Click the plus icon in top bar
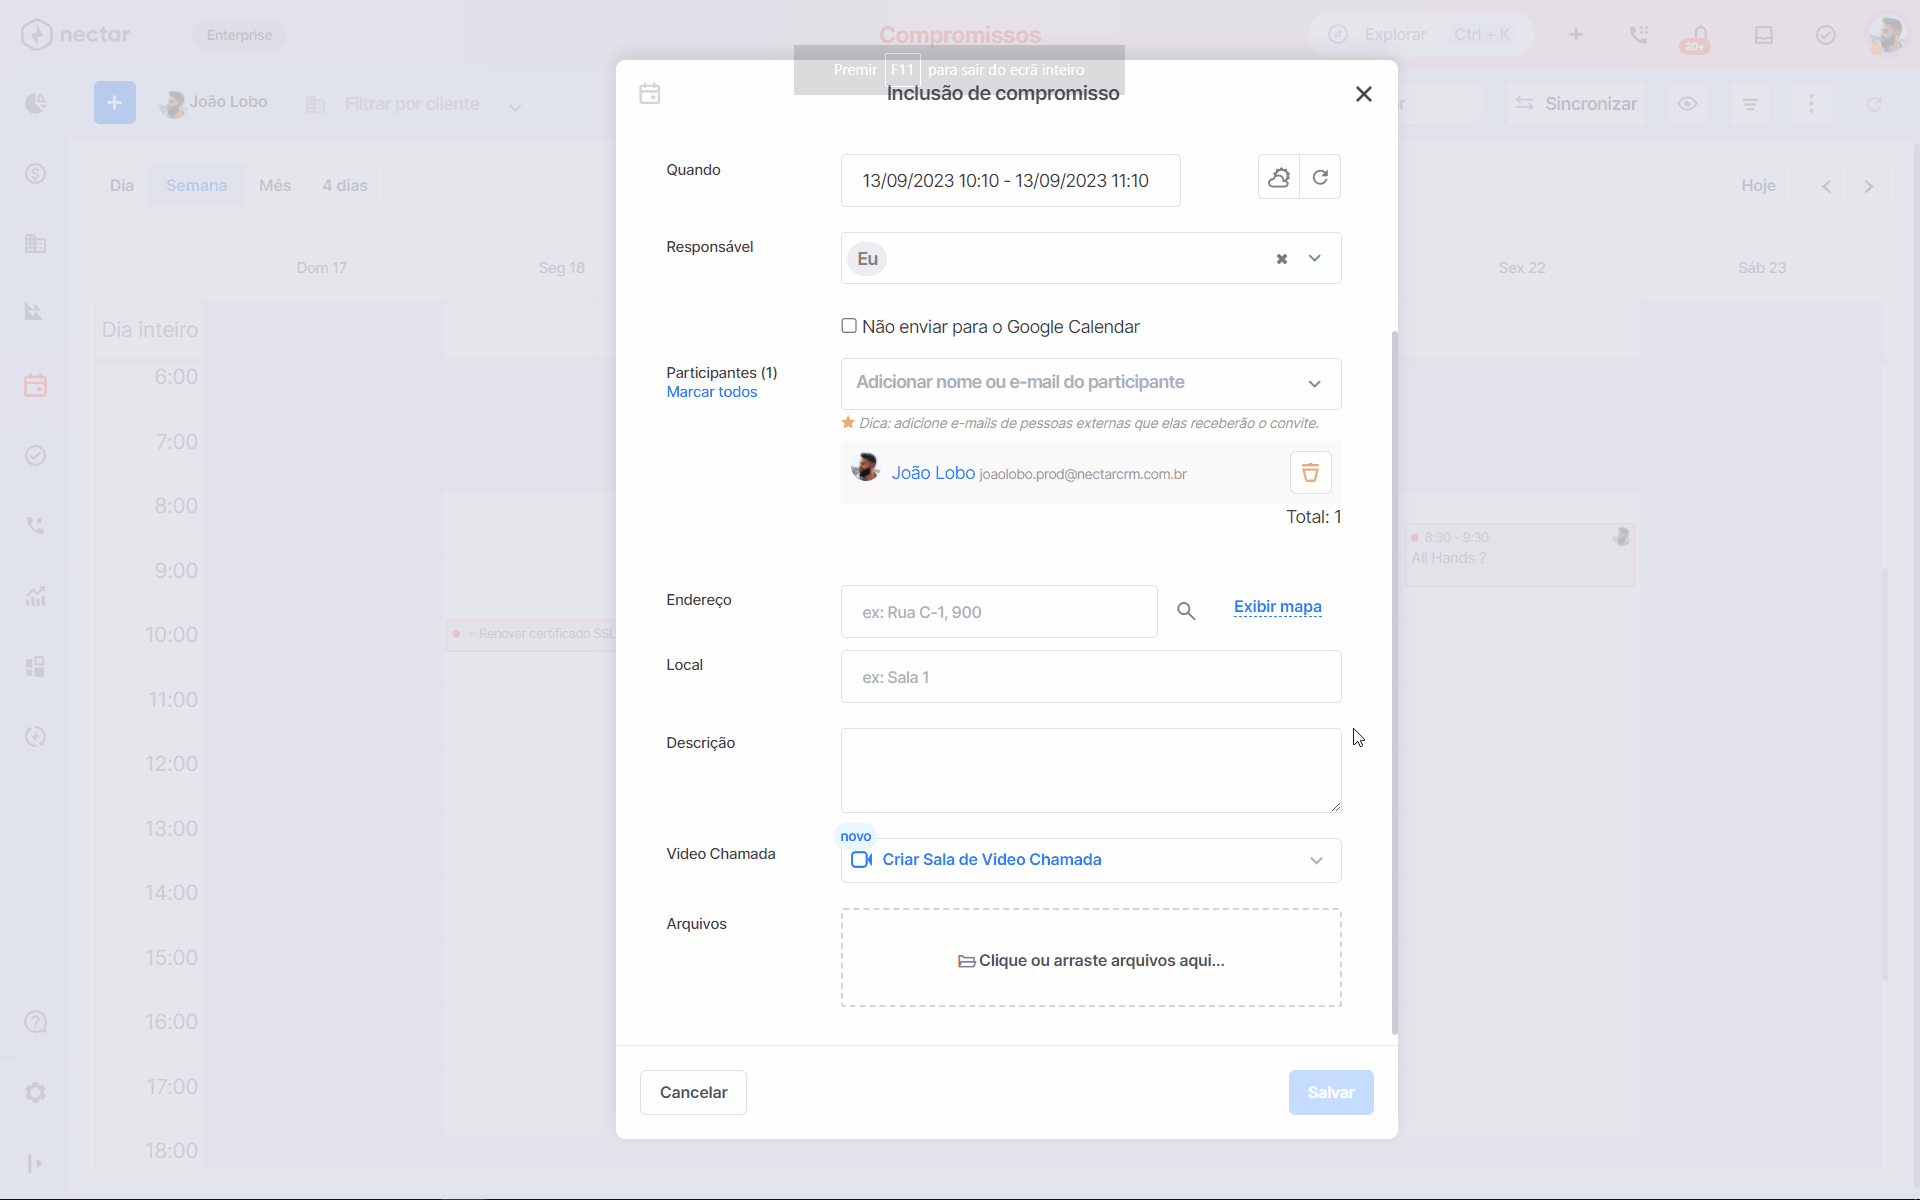Viewport: 1920px width, 1200px height. click(1576, 35)
